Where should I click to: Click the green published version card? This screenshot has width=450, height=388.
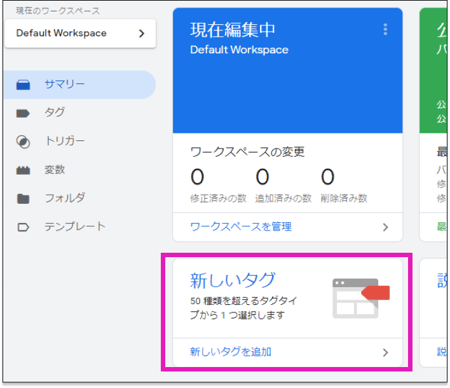point(433,71)
